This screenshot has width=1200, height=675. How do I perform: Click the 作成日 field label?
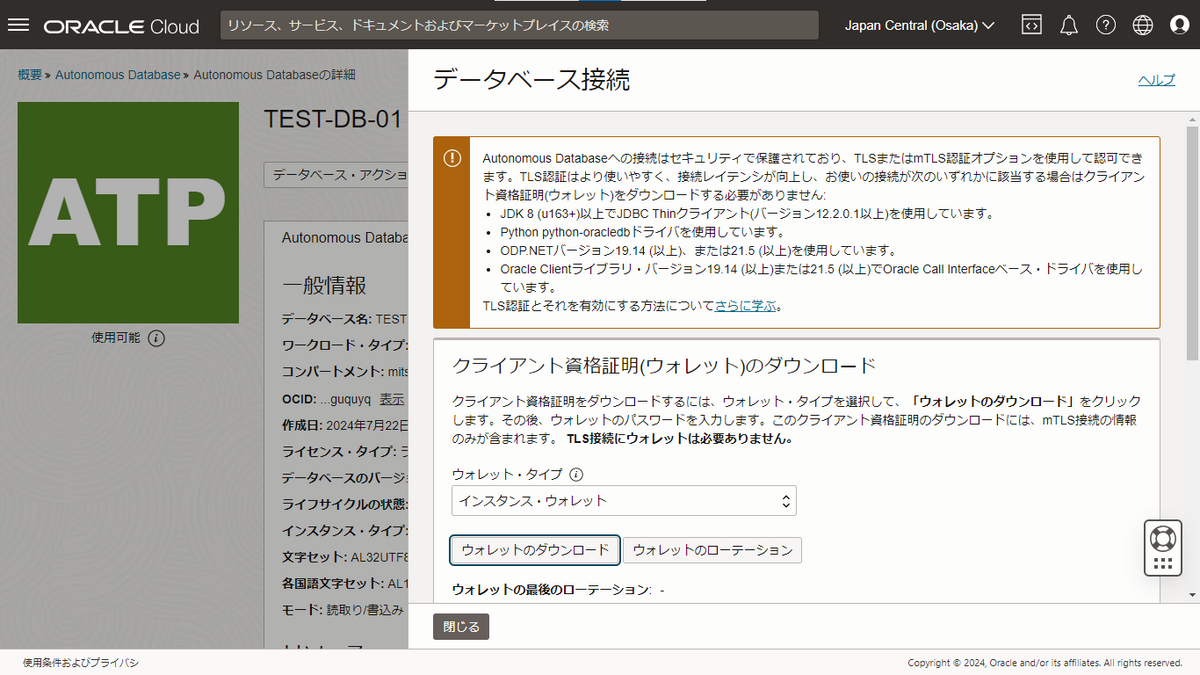coord(304,426)
